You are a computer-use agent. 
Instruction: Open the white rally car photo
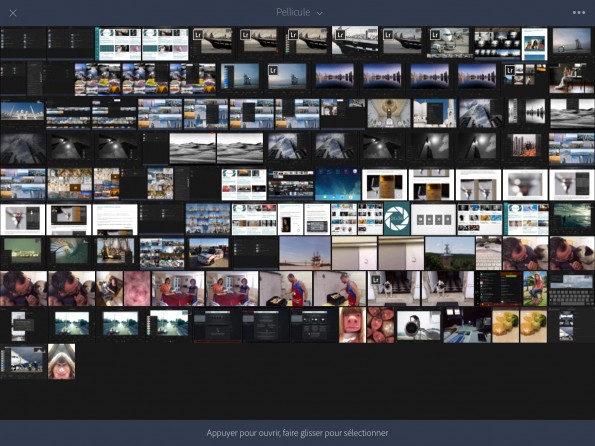[x=209, y=253]
